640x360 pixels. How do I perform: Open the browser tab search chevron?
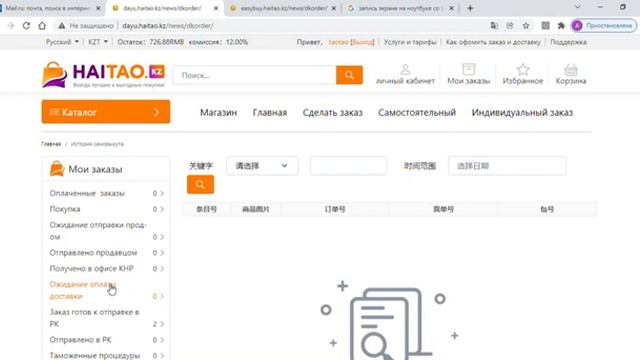pyautogui.click(x=578, y=7)
